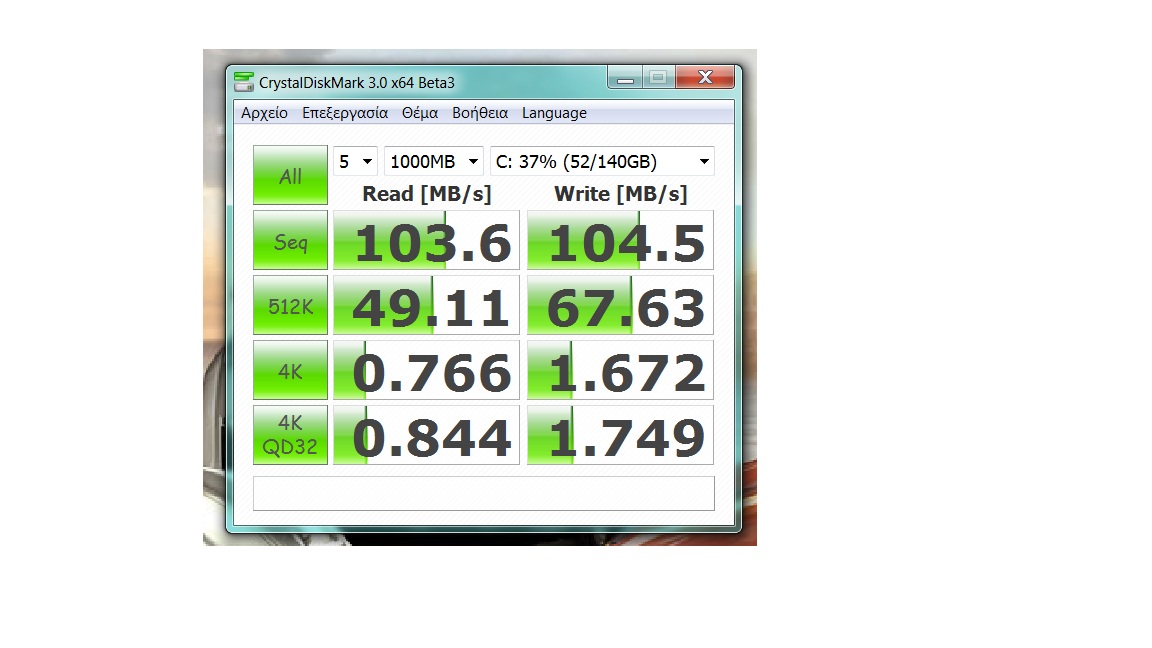This screenshot has width=1152, height=648.
Task: Click the 512K read result 49.11
Action: (426, 305)
